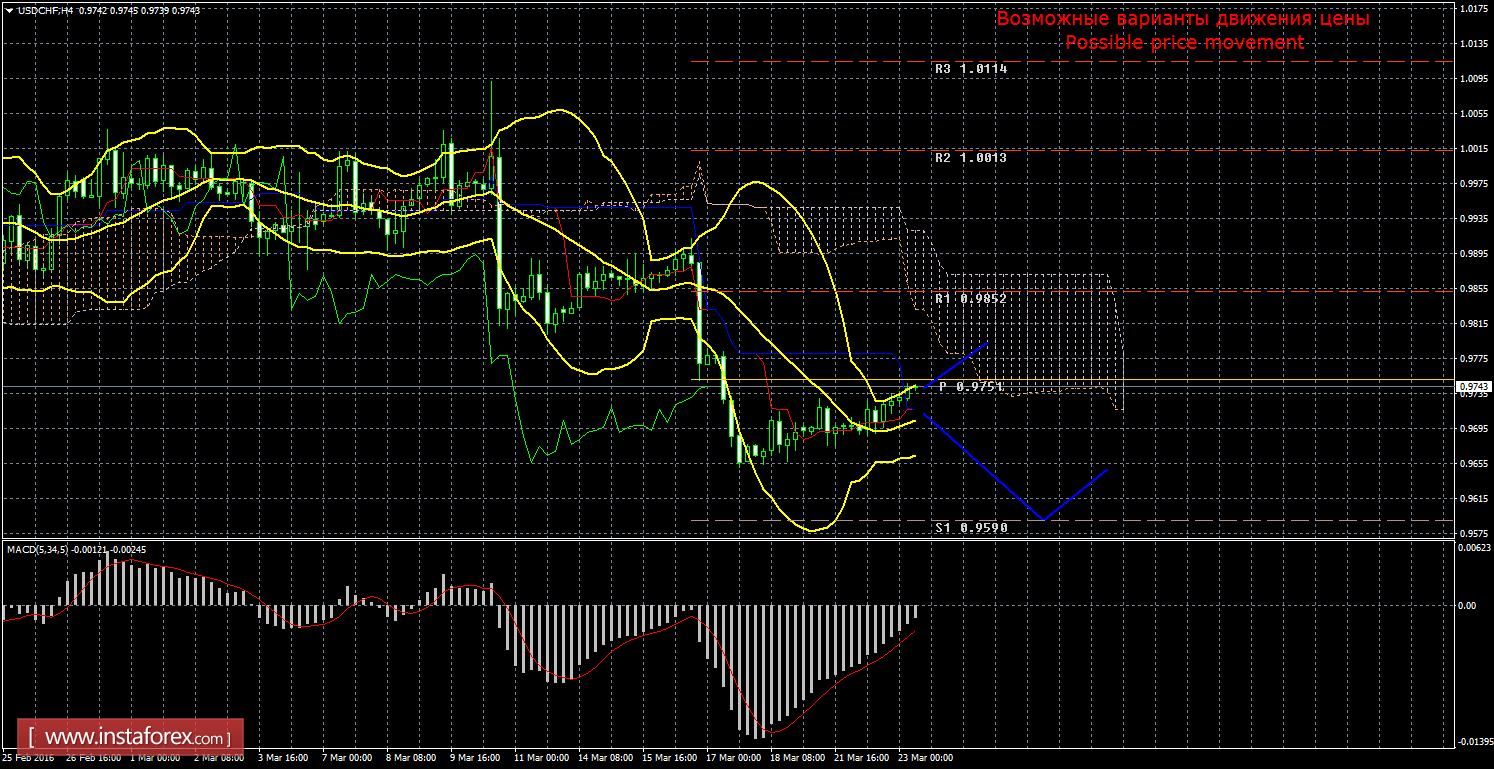Viewport: 1494px width, 769px height.
Task: Click price scale value 0.9975
Action: [x=1474, y=184]
